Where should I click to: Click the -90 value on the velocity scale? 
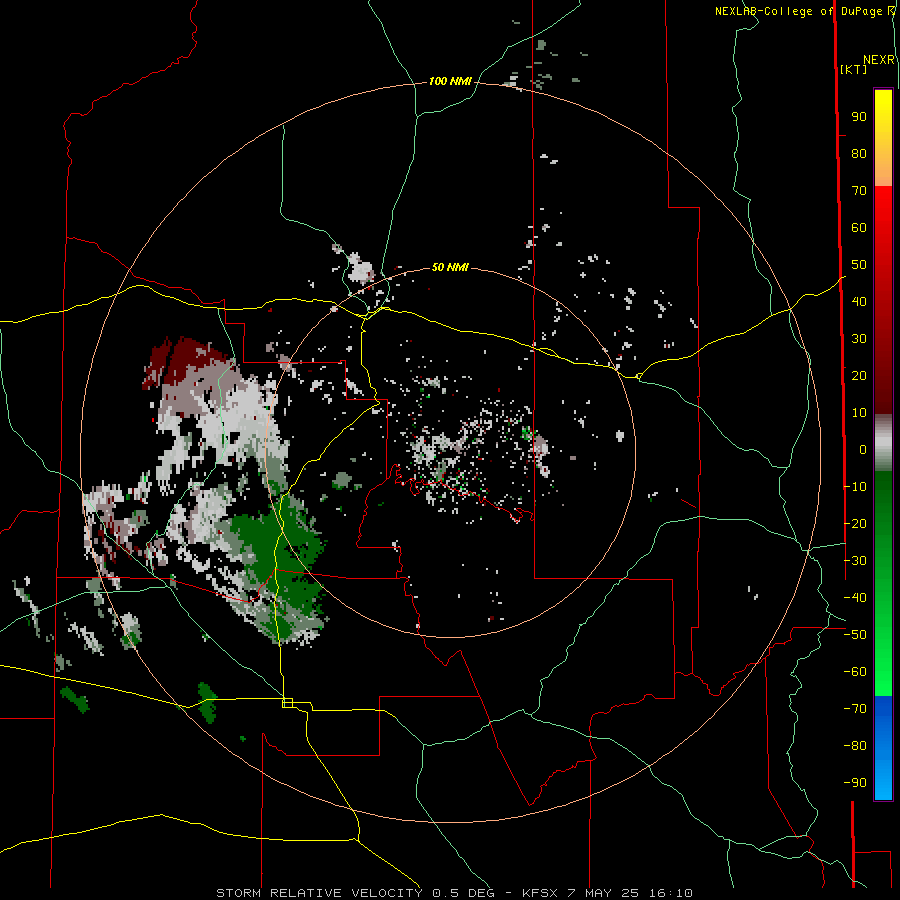tap(855, 782)
